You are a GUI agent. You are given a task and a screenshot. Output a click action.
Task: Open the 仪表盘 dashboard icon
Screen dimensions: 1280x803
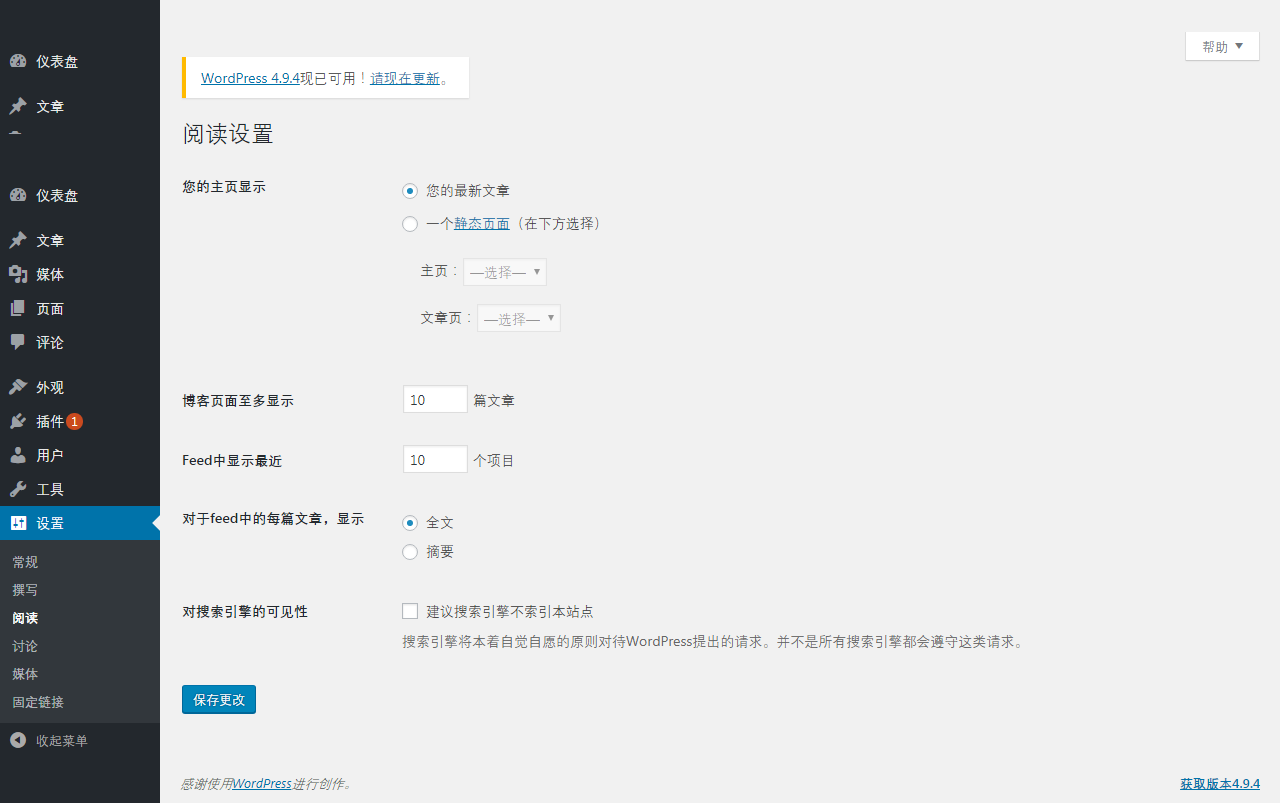[18, 195]
